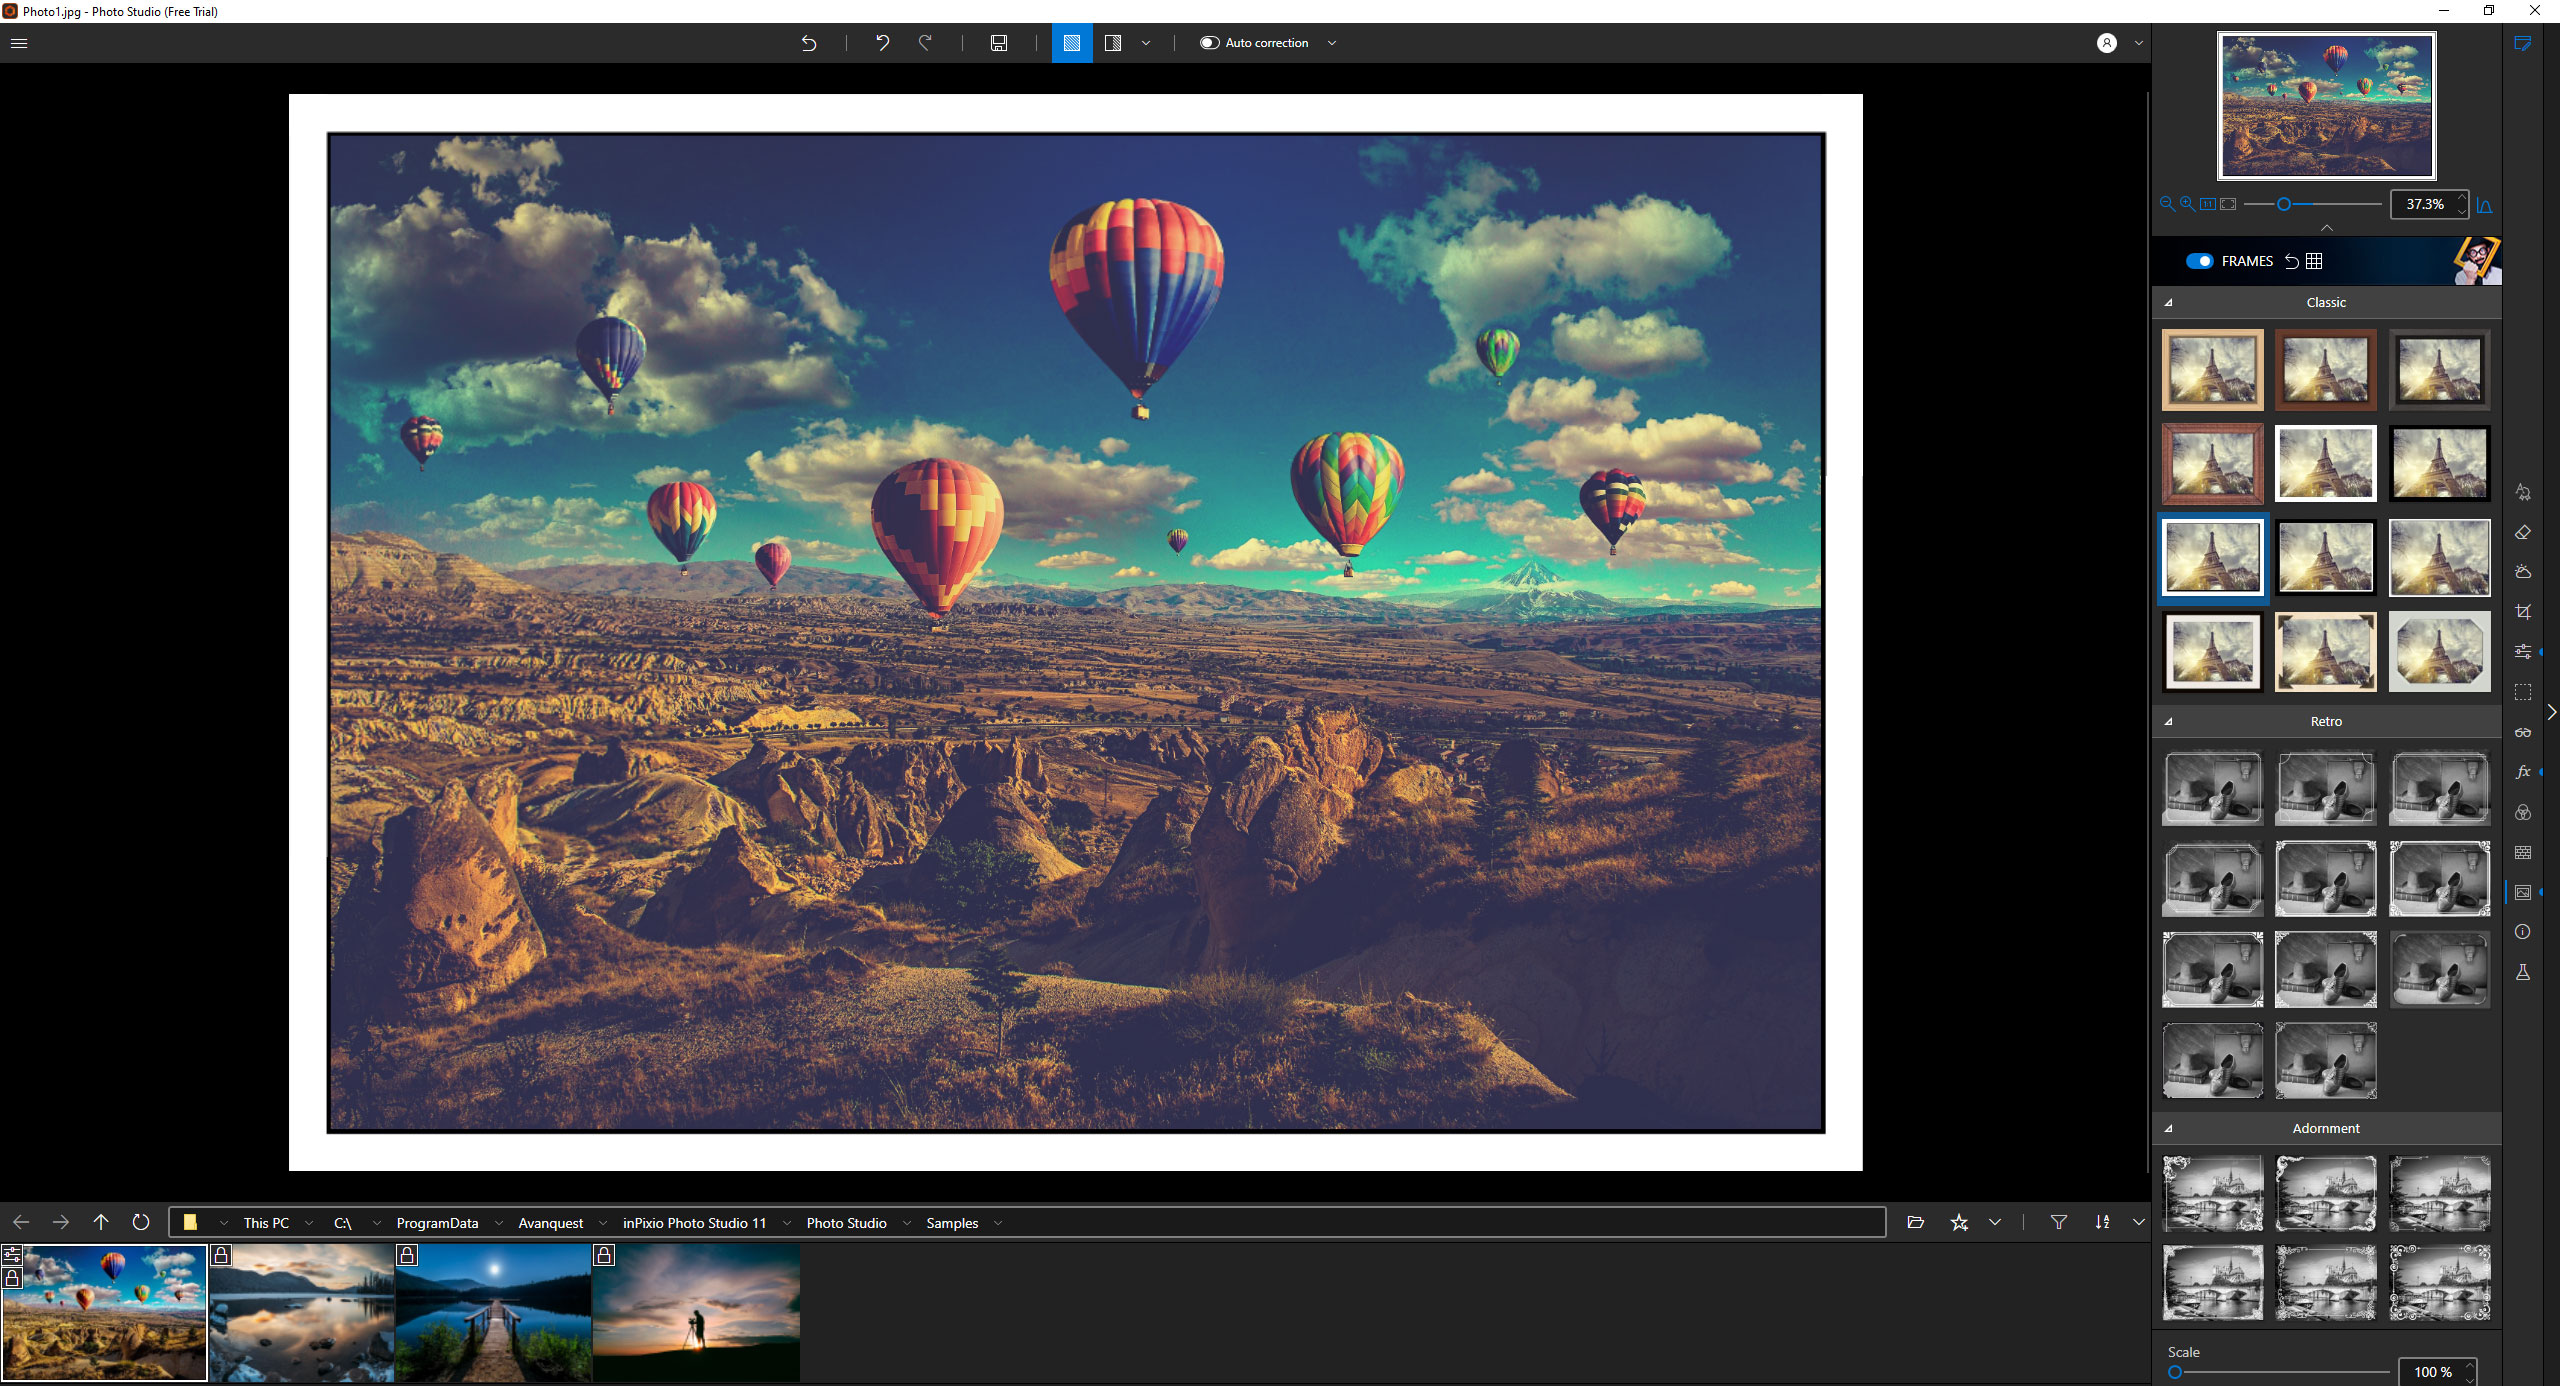Click the Undo button in the toolbar

[881, 43]
